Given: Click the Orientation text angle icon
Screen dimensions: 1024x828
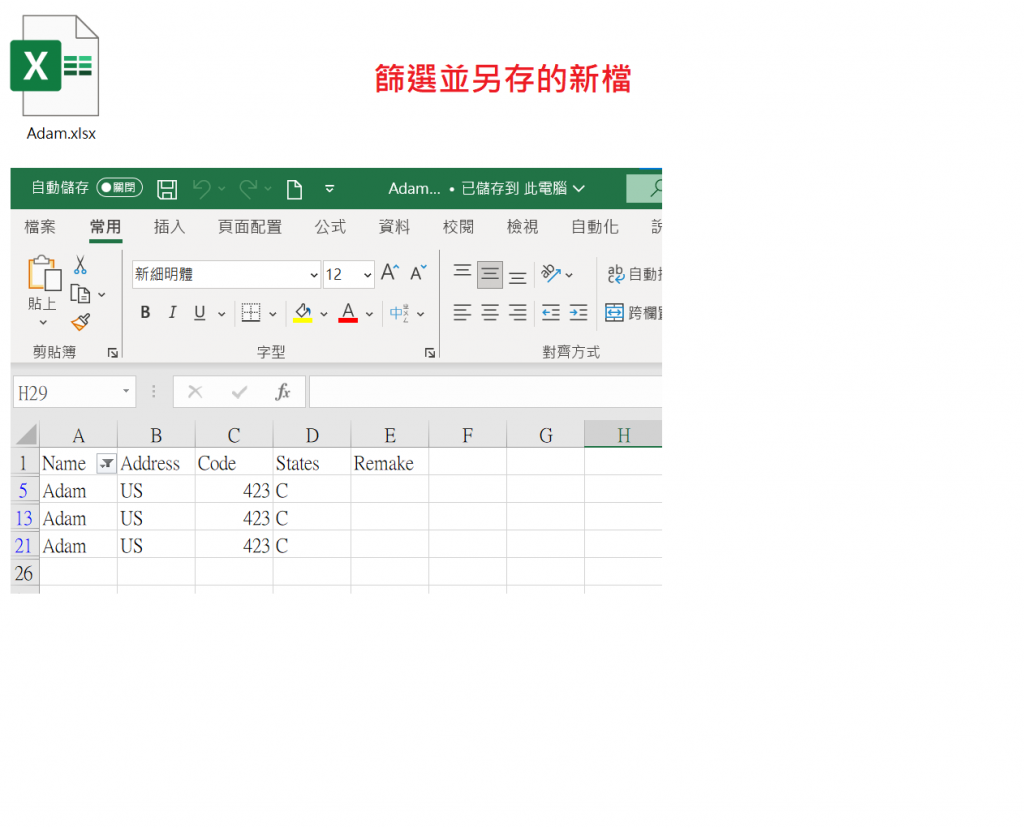Looking at the screenshot, I should pyautogui.click(x=551, y=274).
